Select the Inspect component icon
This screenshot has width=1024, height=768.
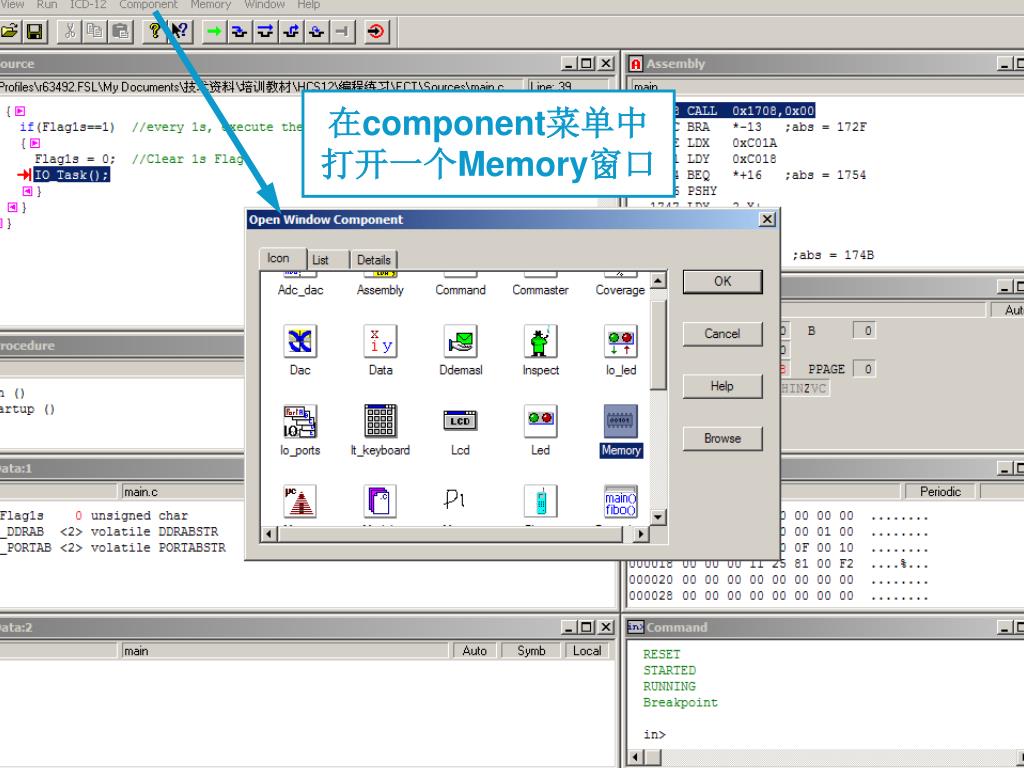[541, 341]
